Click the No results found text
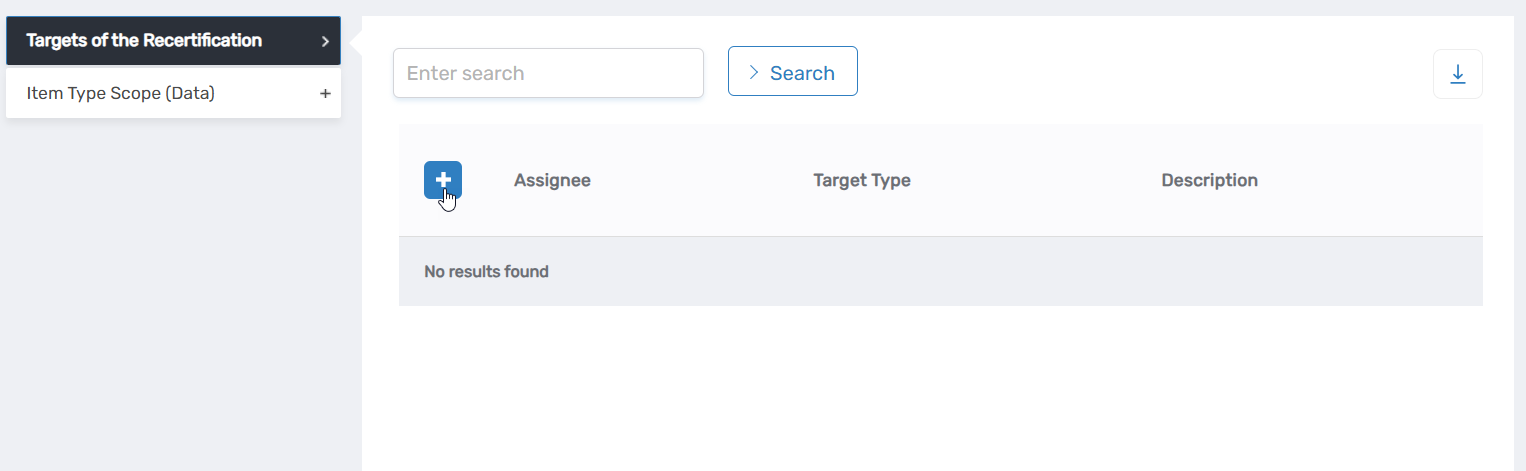 point(486,272)
